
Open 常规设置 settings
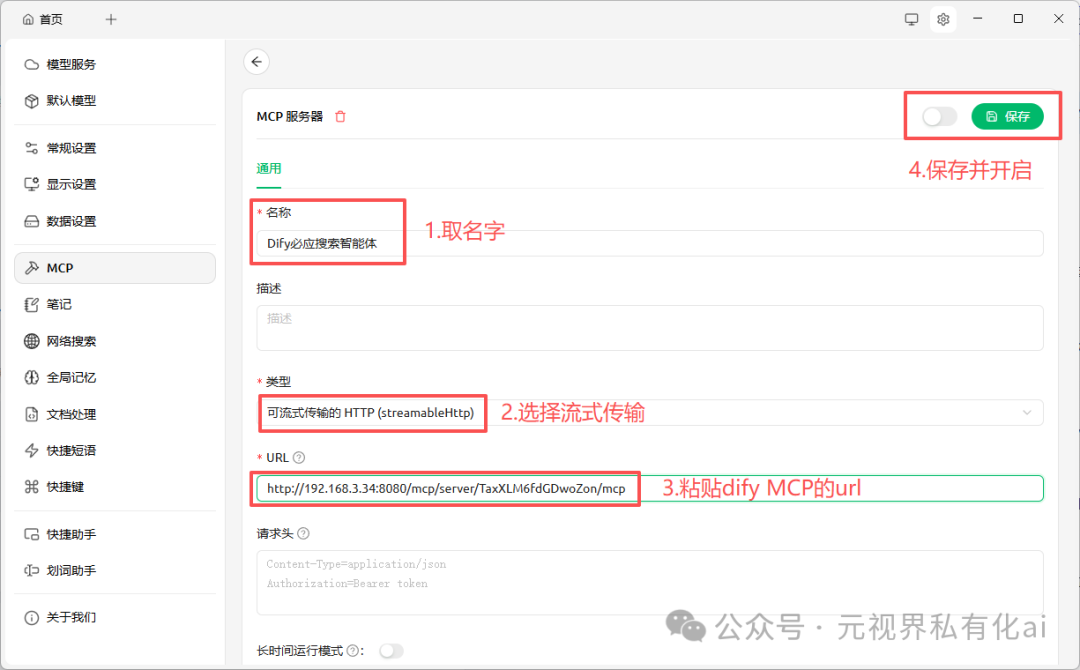pyautogui.click(x=115, y=148)
